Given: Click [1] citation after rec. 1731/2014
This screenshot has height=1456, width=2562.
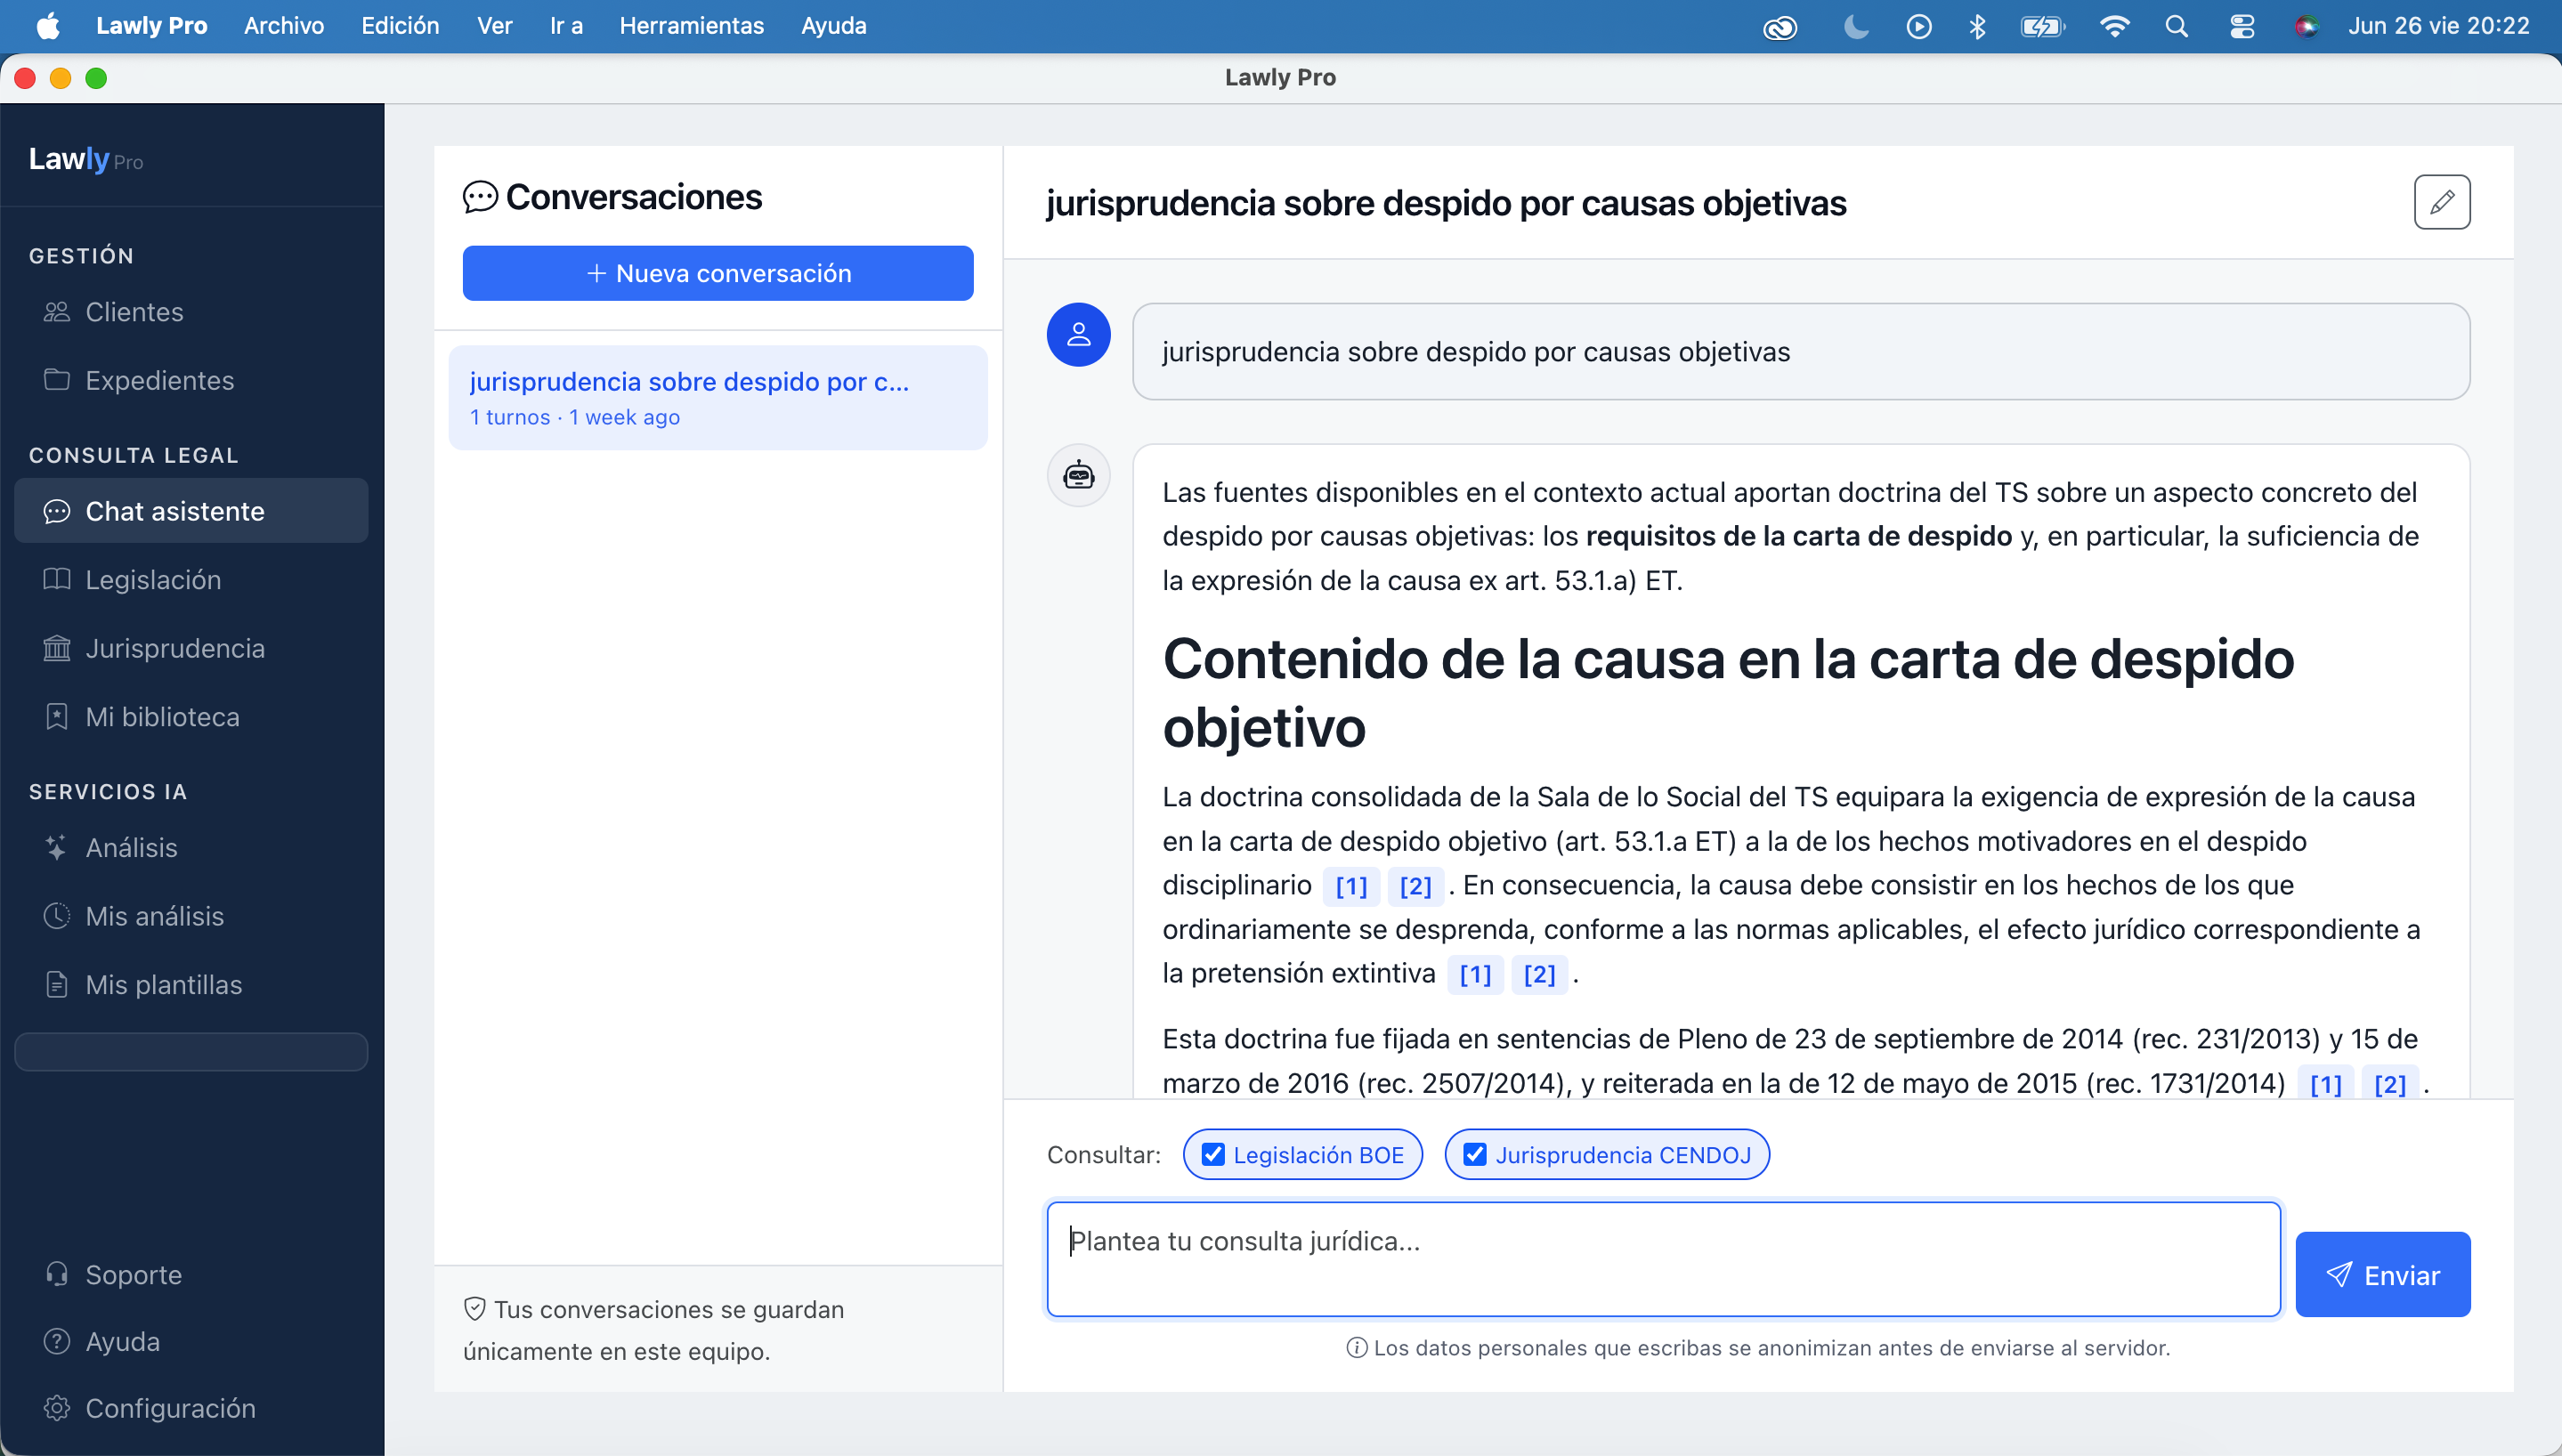Looking at the screenshot, I should pyautogui.click(x=2325, y=1084).
